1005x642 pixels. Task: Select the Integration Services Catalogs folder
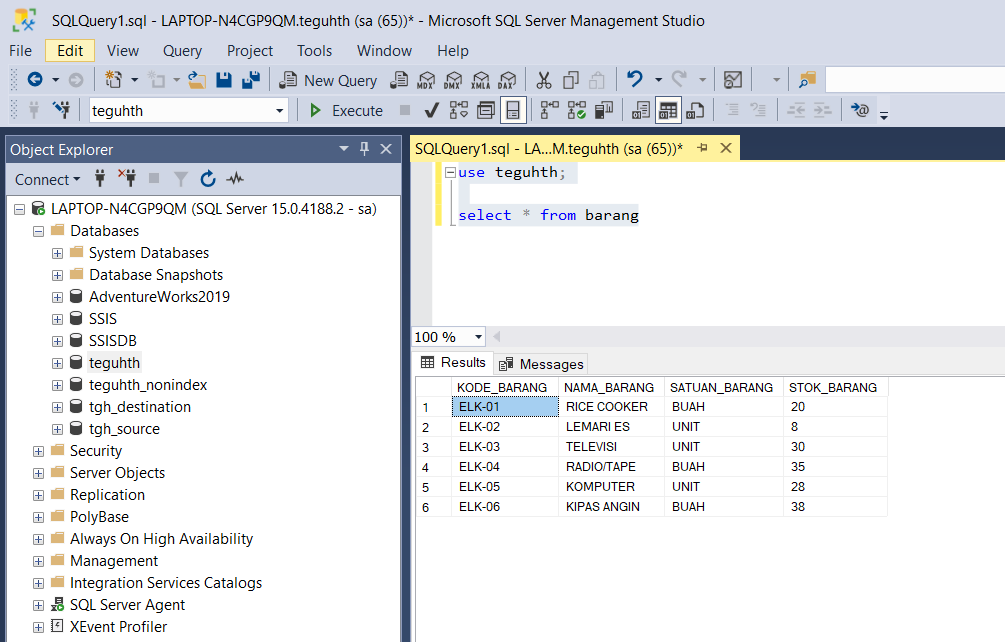click(x=166, y=582)
